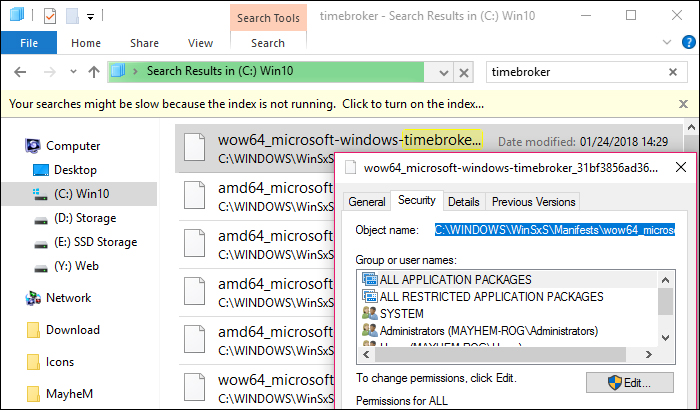
Task: Open the Download folder
Action: point(73,330)
